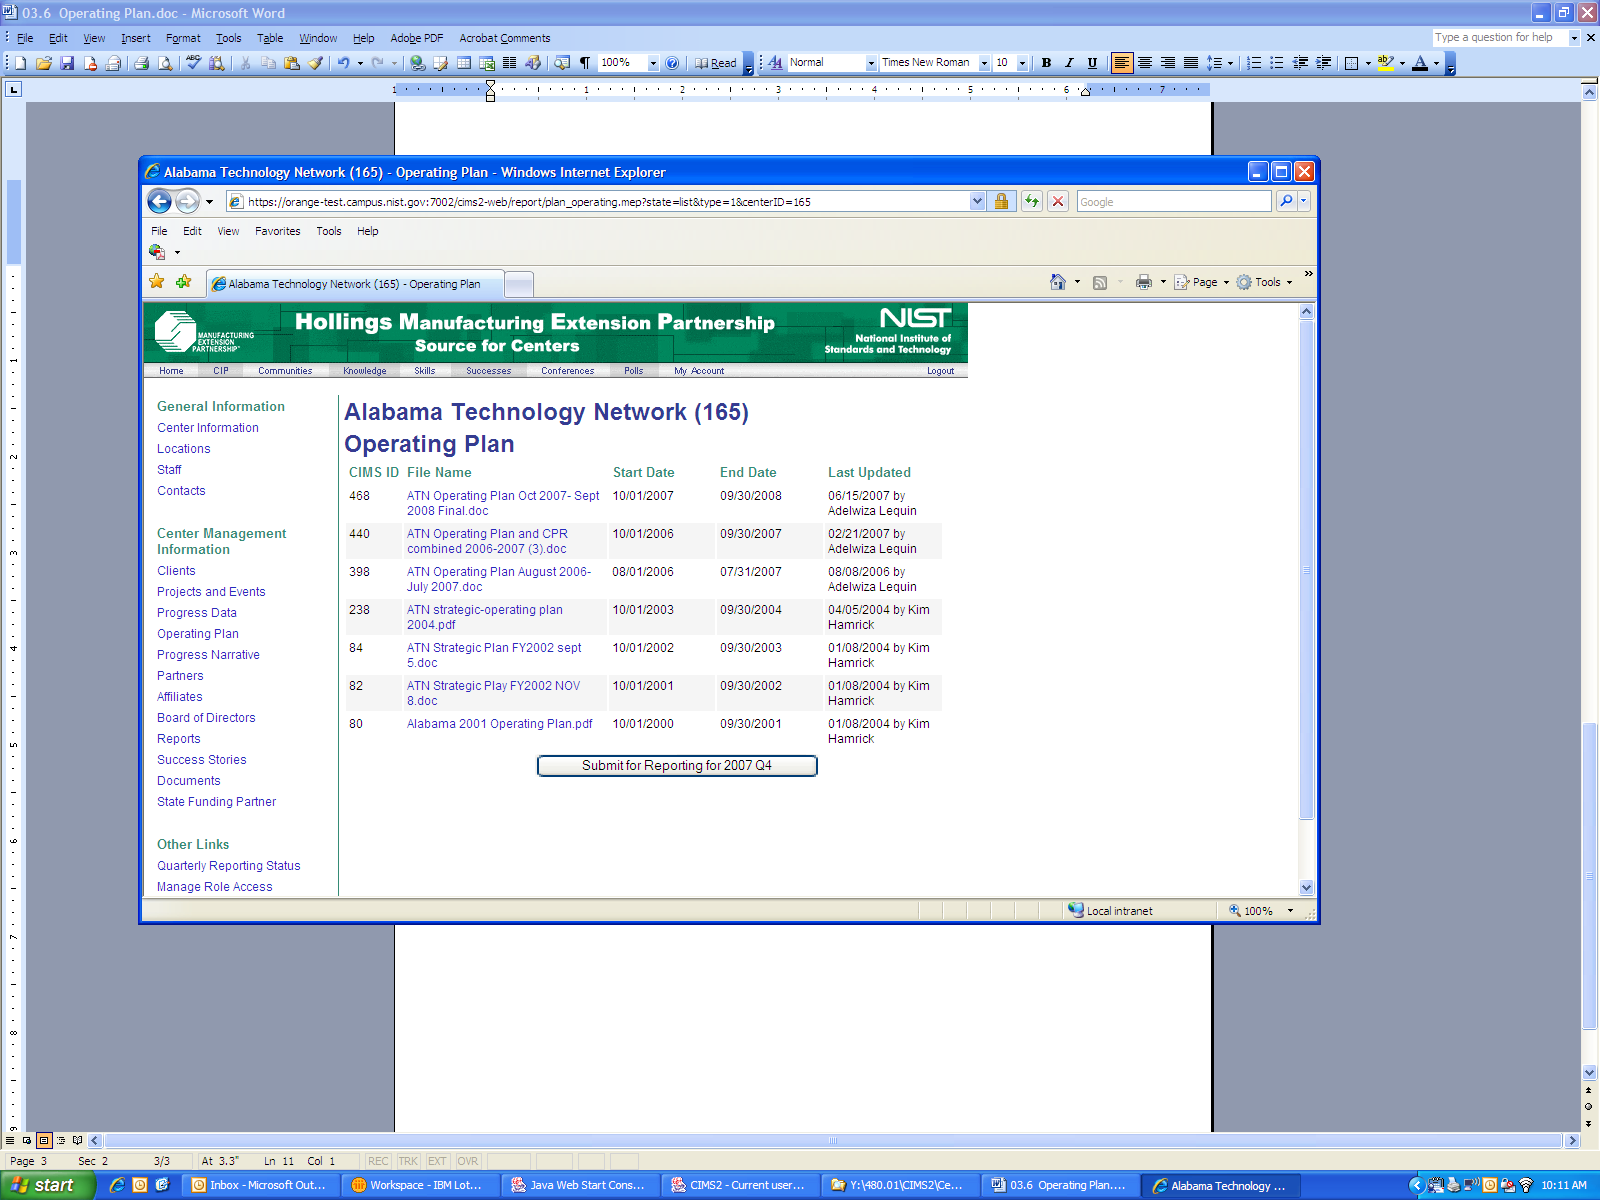Go to Quarterly Reporting Status link

coord(229,866)
